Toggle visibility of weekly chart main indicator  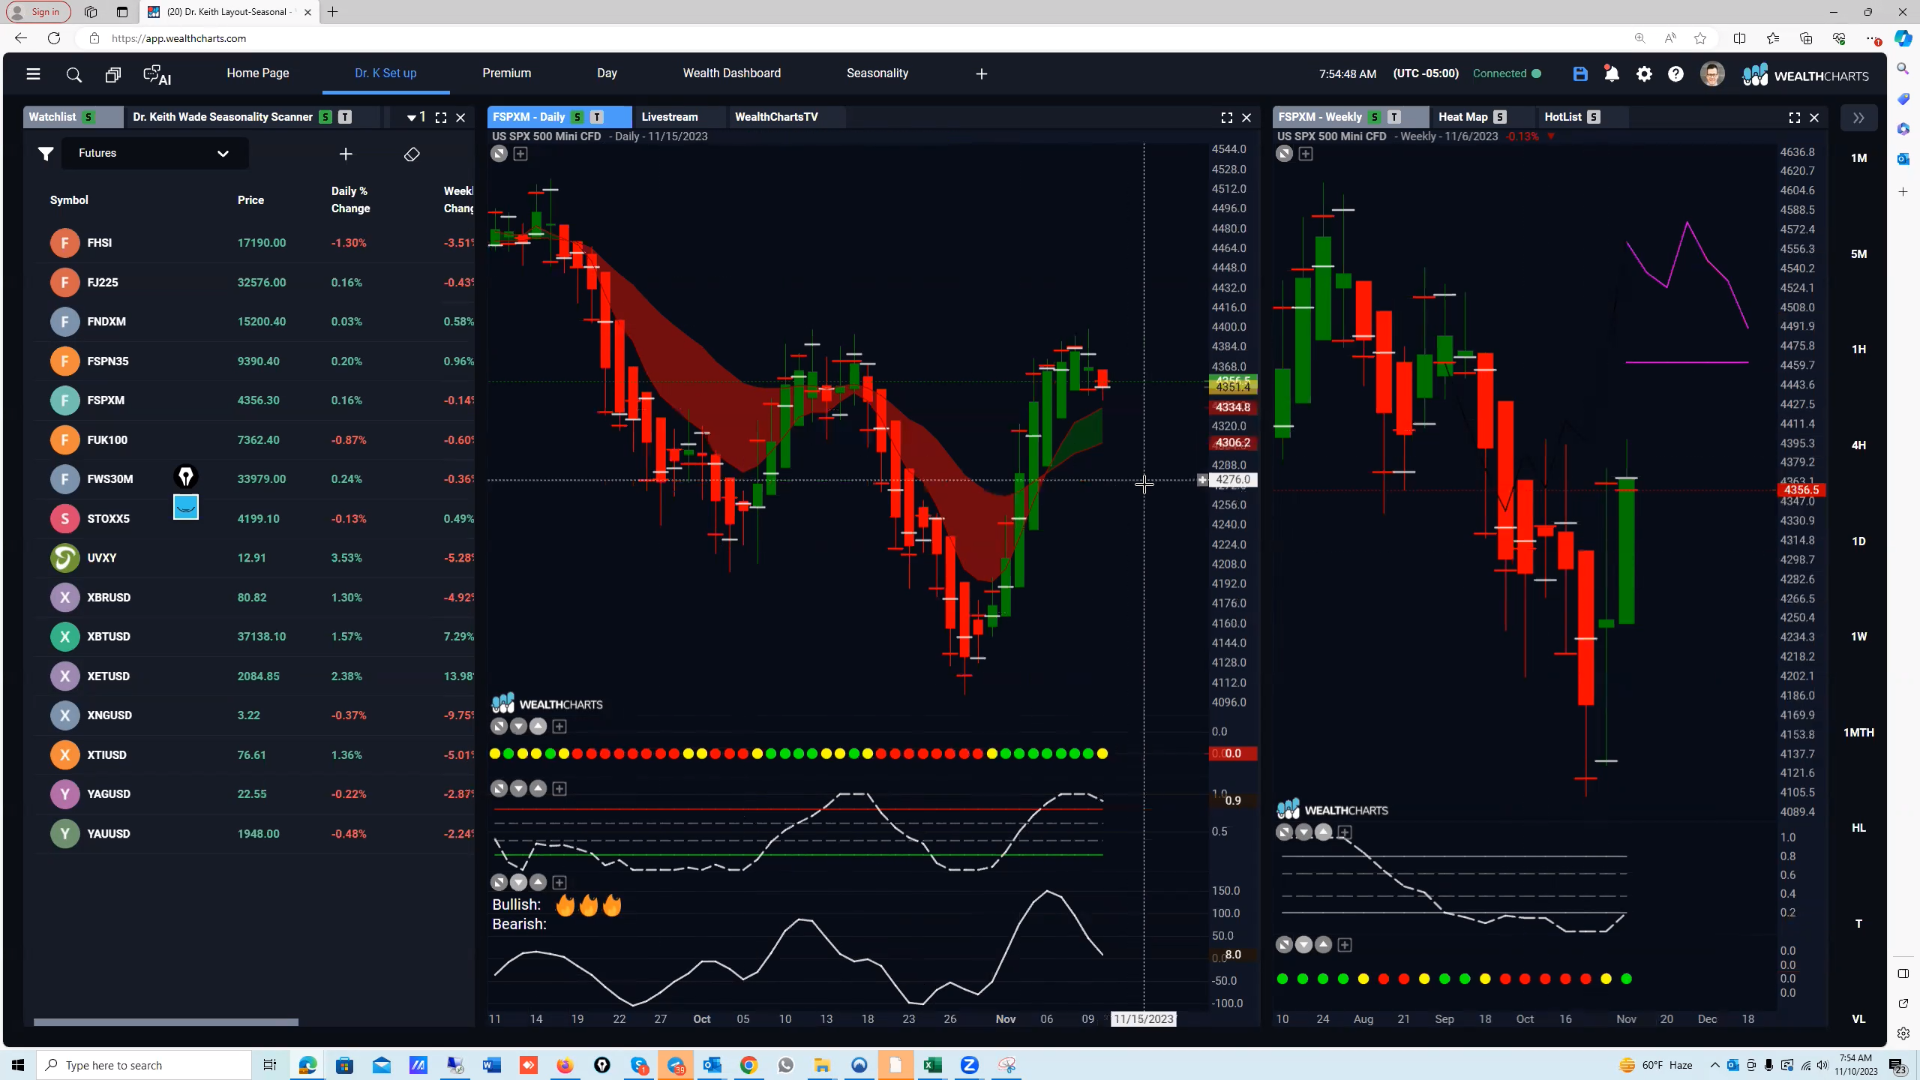(1284, 154)
